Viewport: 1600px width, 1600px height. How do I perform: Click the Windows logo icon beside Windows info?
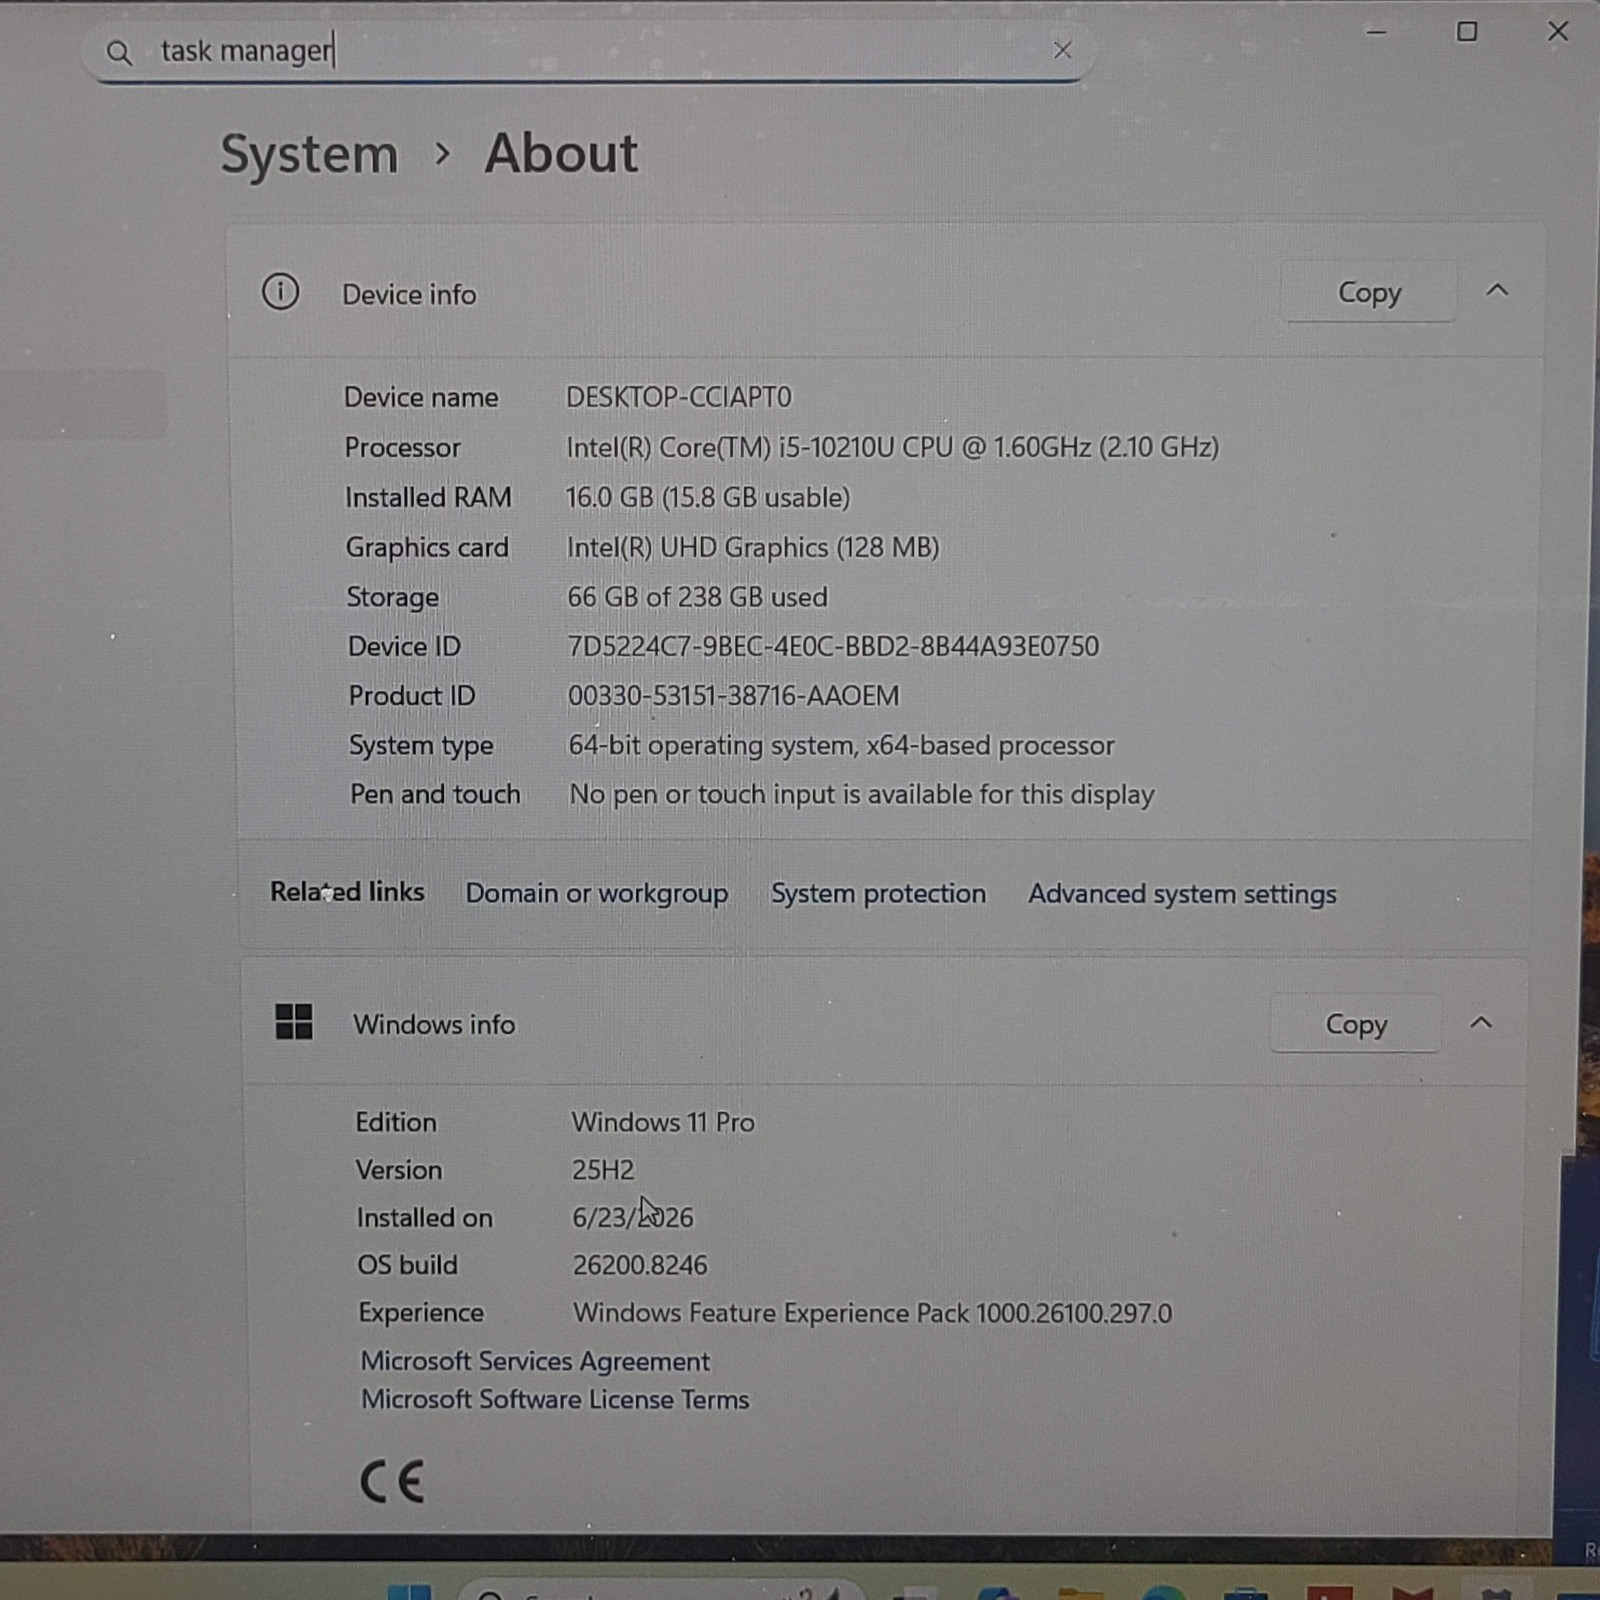coord(294,1022)
